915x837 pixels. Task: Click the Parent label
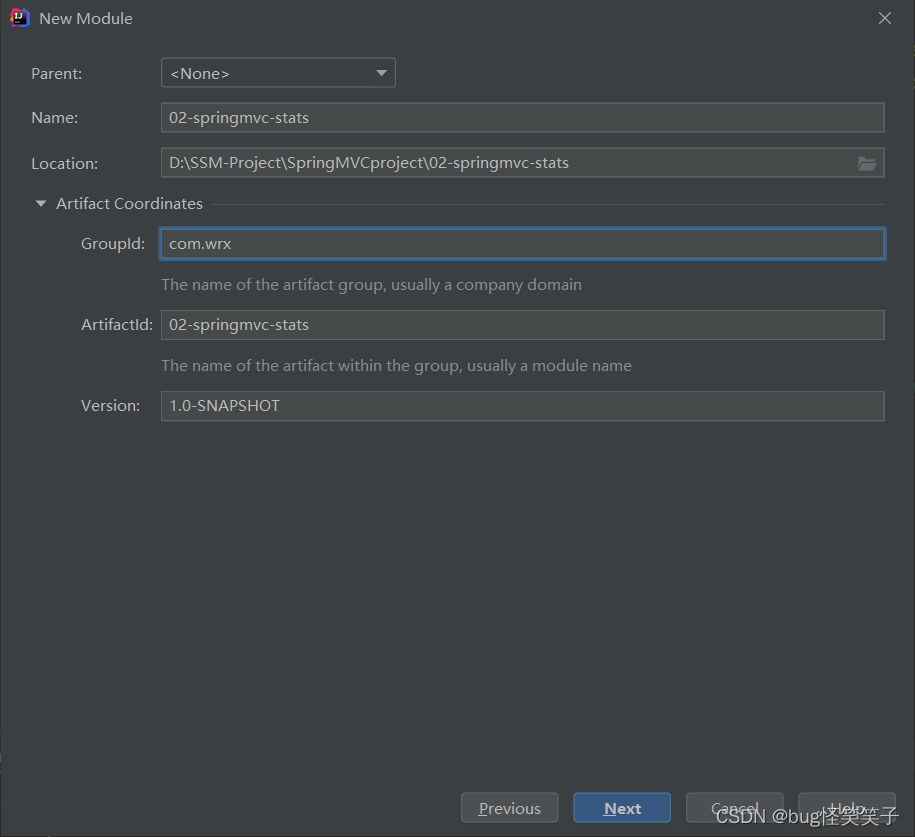[x=57, y=74]
